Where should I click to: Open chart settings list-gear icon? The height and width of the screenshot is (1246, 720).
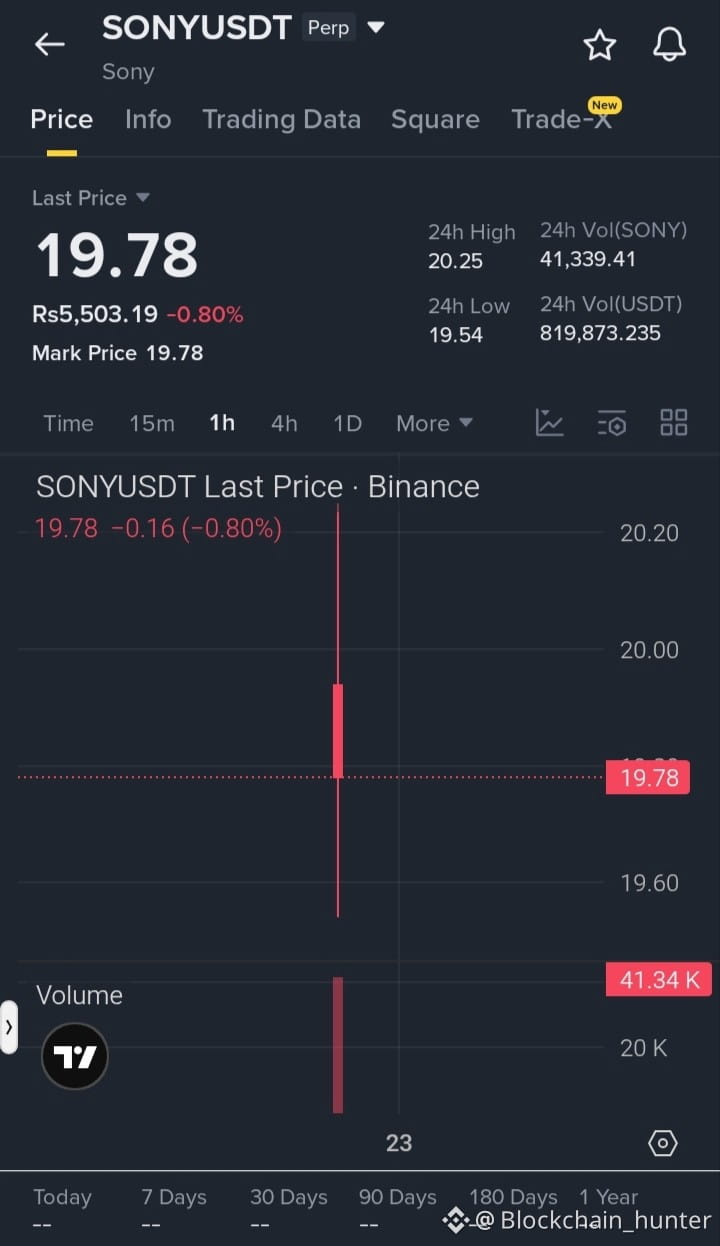pos(611,423)
